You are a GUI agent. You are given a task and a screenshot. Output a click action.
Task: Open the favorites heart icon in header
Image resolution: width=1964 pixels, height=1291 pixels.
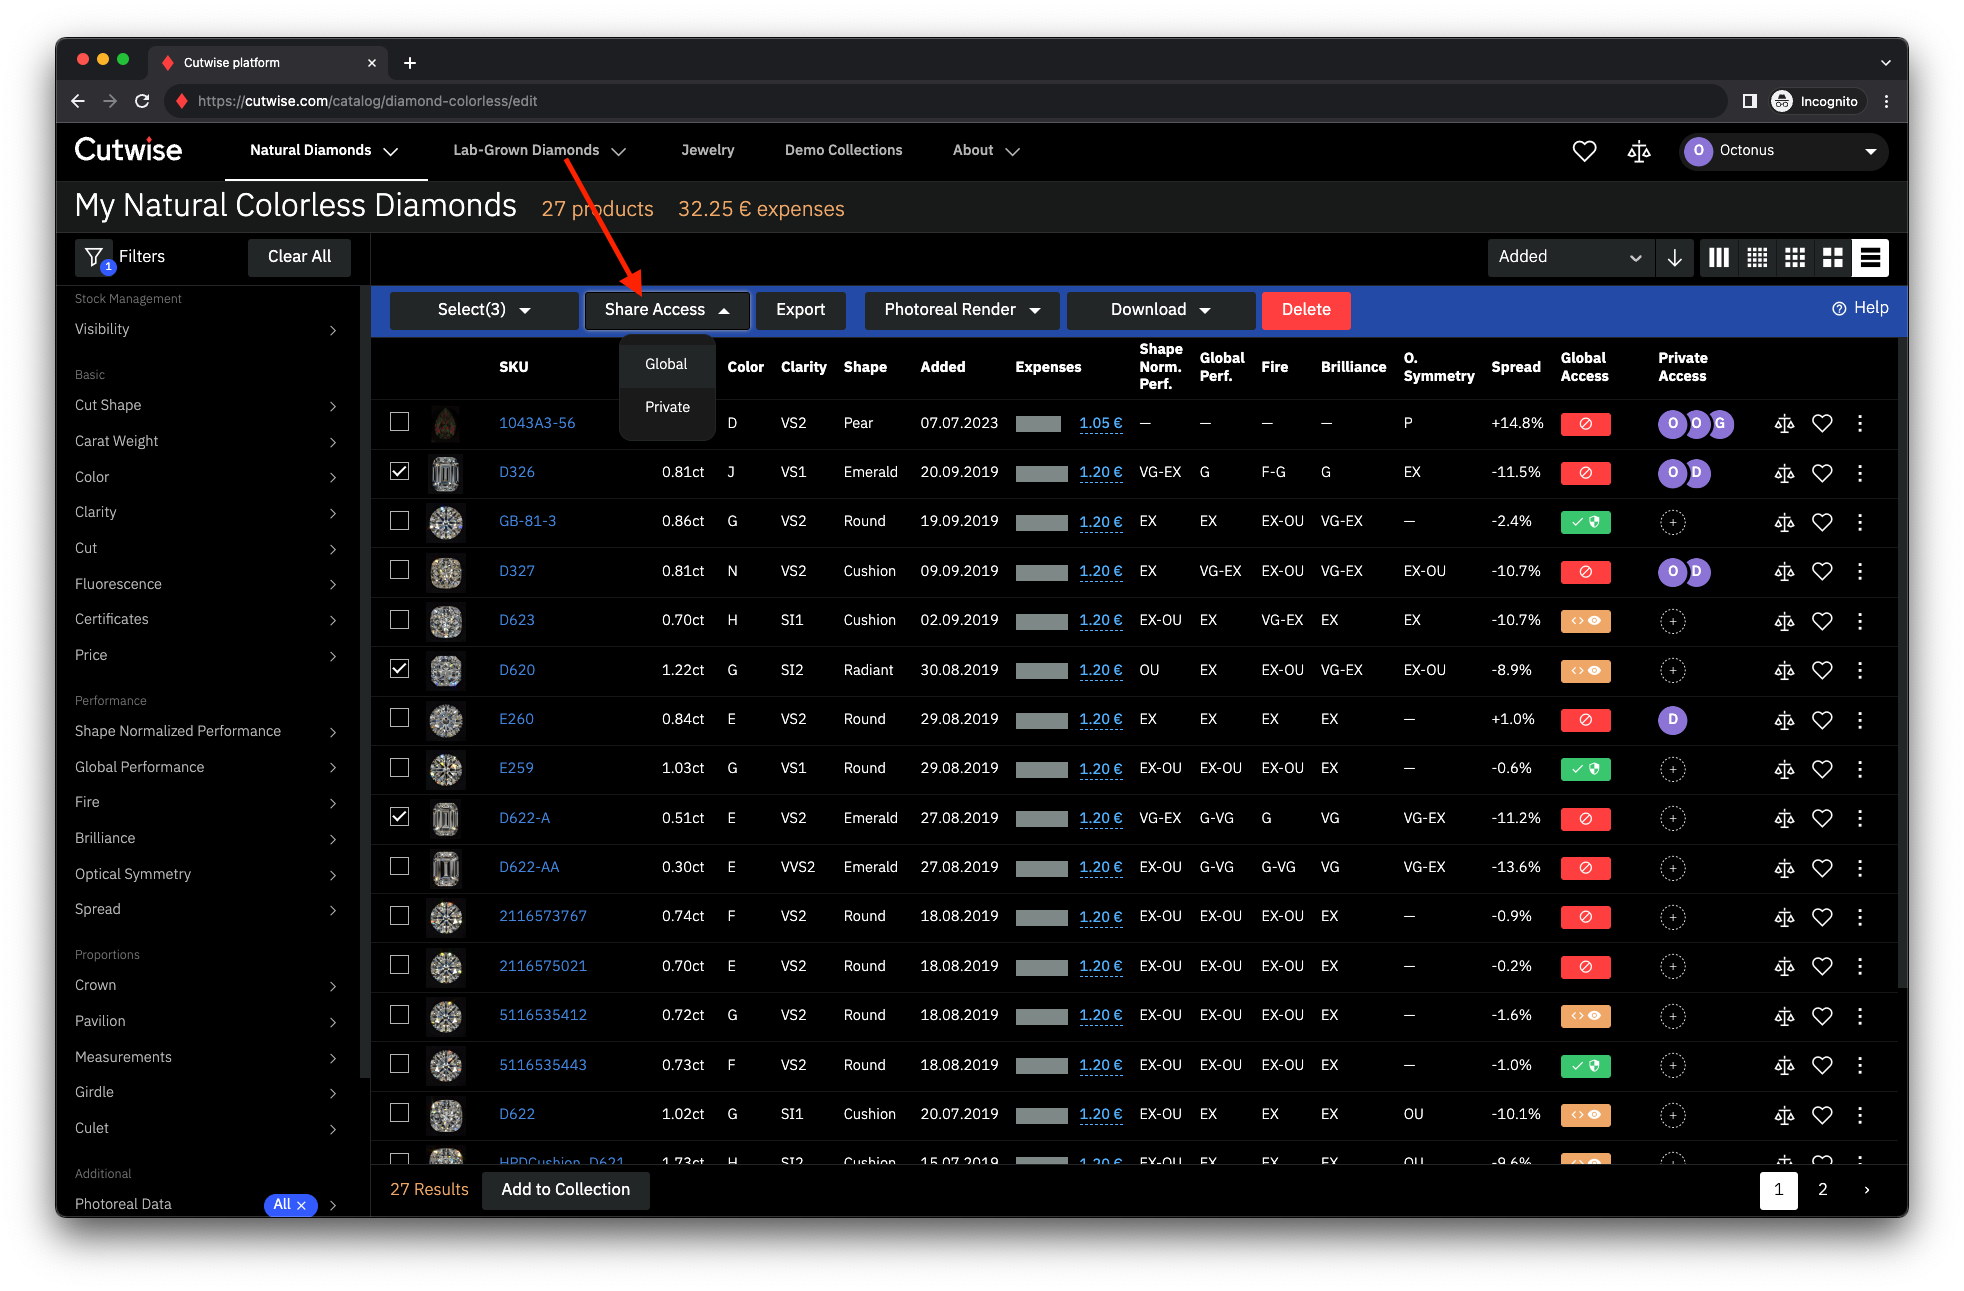point(1584,151)
